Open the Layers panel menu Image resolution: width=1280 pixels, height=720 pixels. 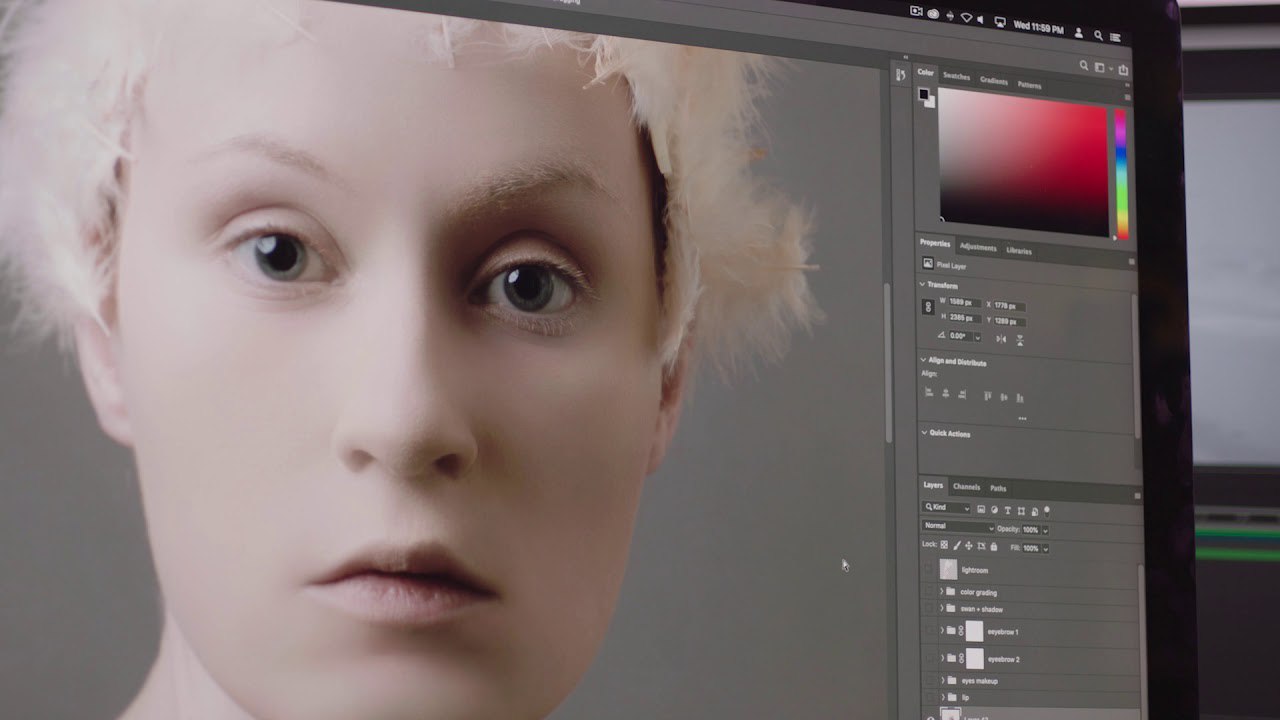(1137, 495)
